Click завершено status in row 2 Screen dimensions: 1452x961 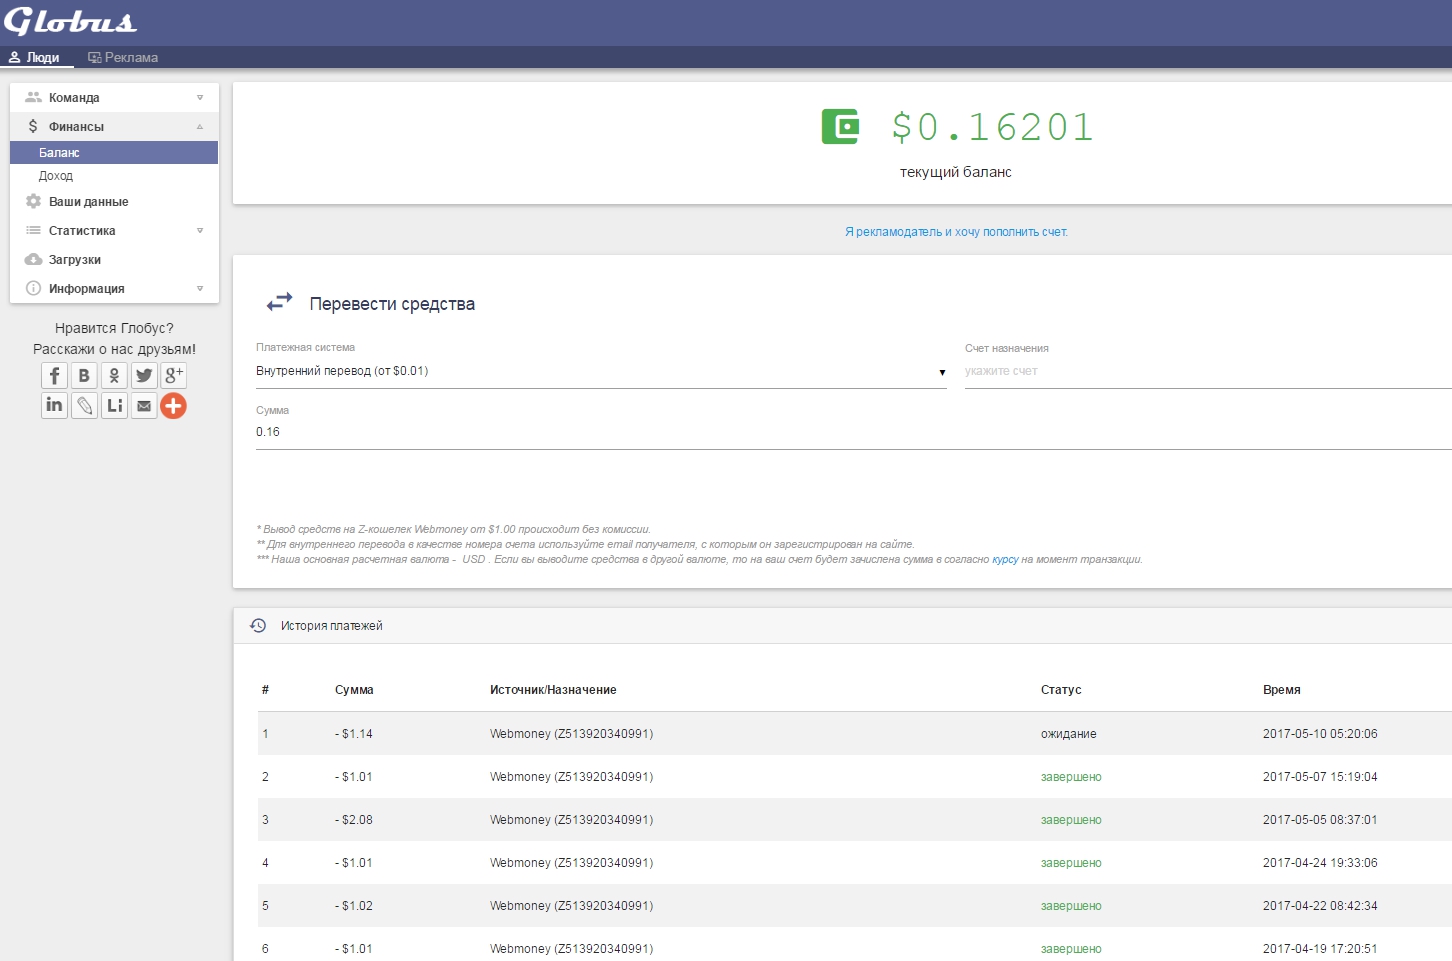point(1071,777)
